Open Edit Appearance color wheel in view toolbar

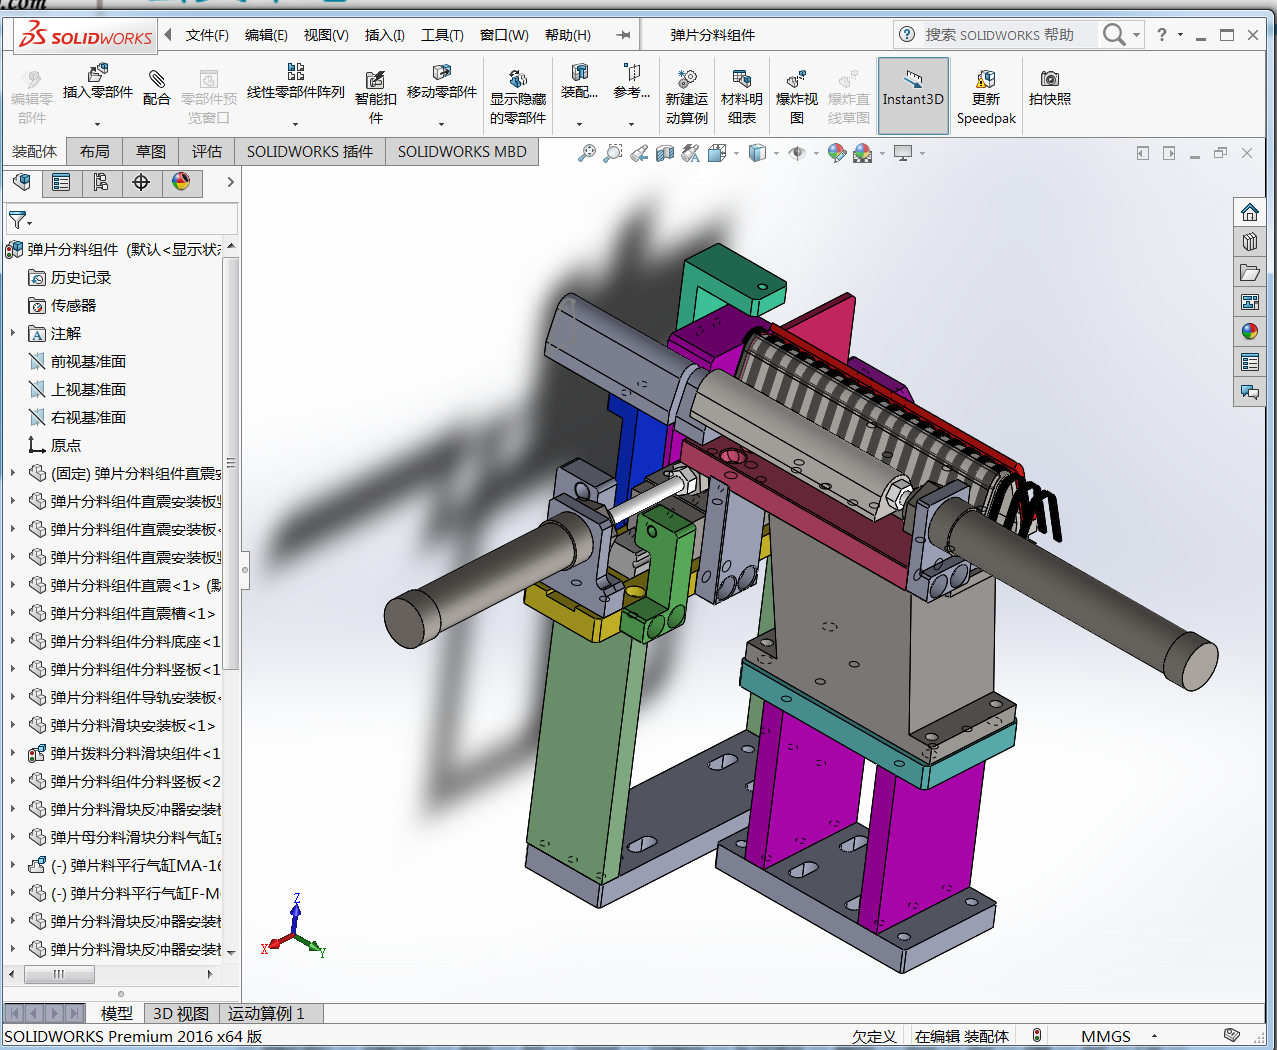pos(837,153)
